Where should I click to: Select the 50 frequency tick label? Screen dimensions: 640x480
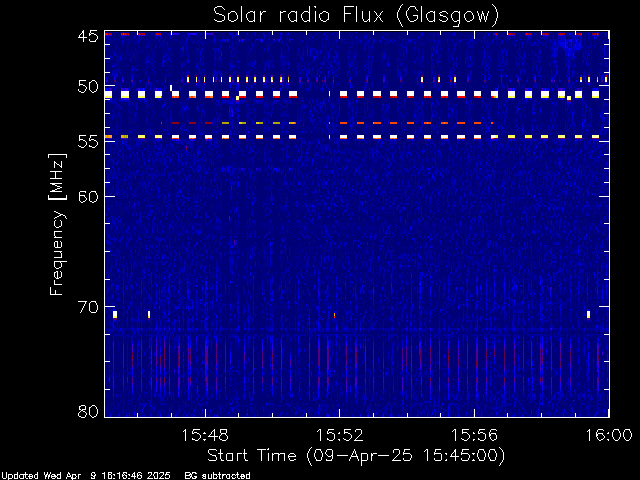(88, 87)
